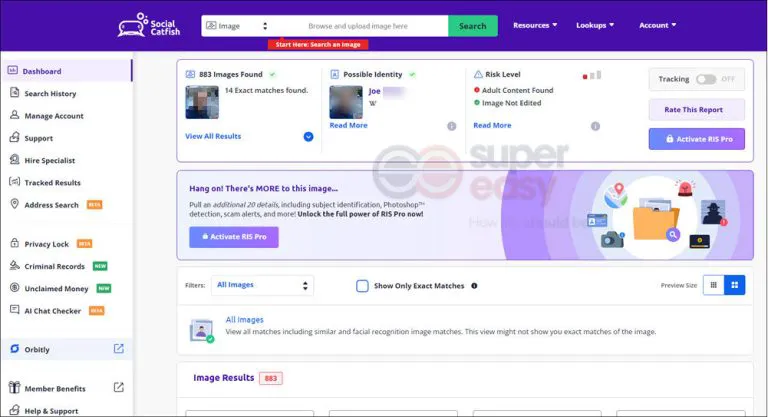
Task: Click the View All Results link
Action: (213, 136)
